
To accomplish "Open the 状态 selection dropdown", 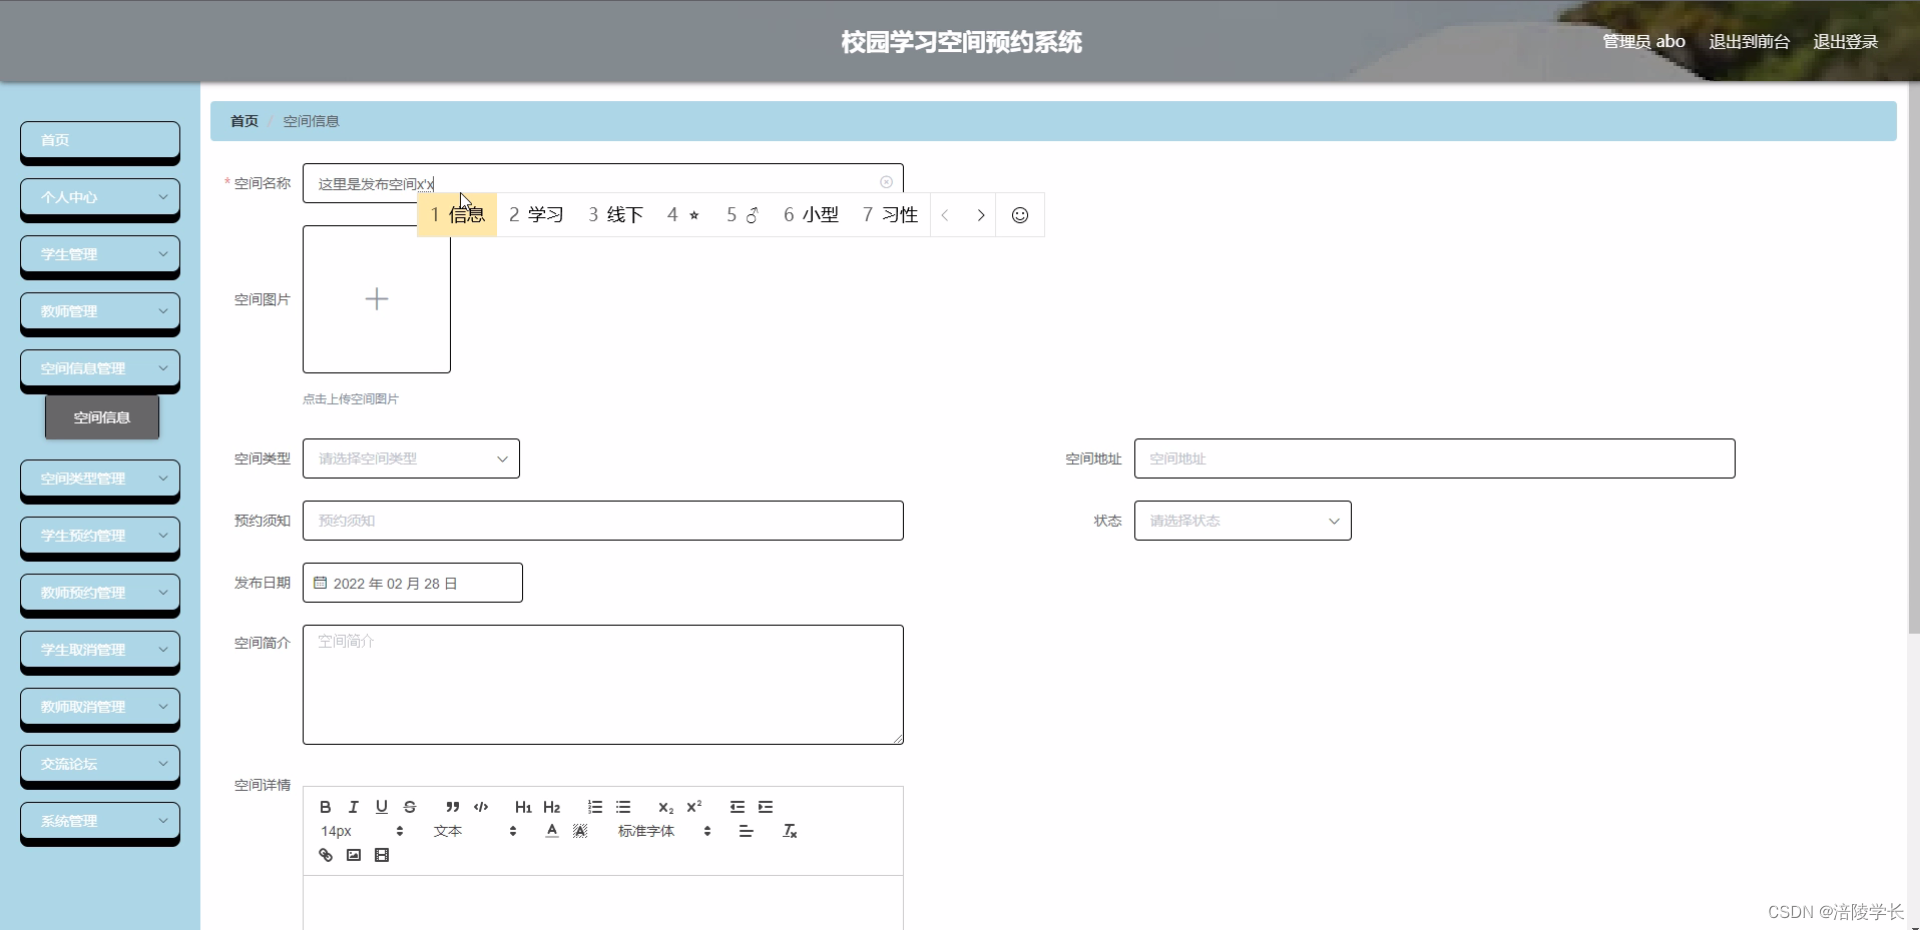I will tap(1242, 520).
